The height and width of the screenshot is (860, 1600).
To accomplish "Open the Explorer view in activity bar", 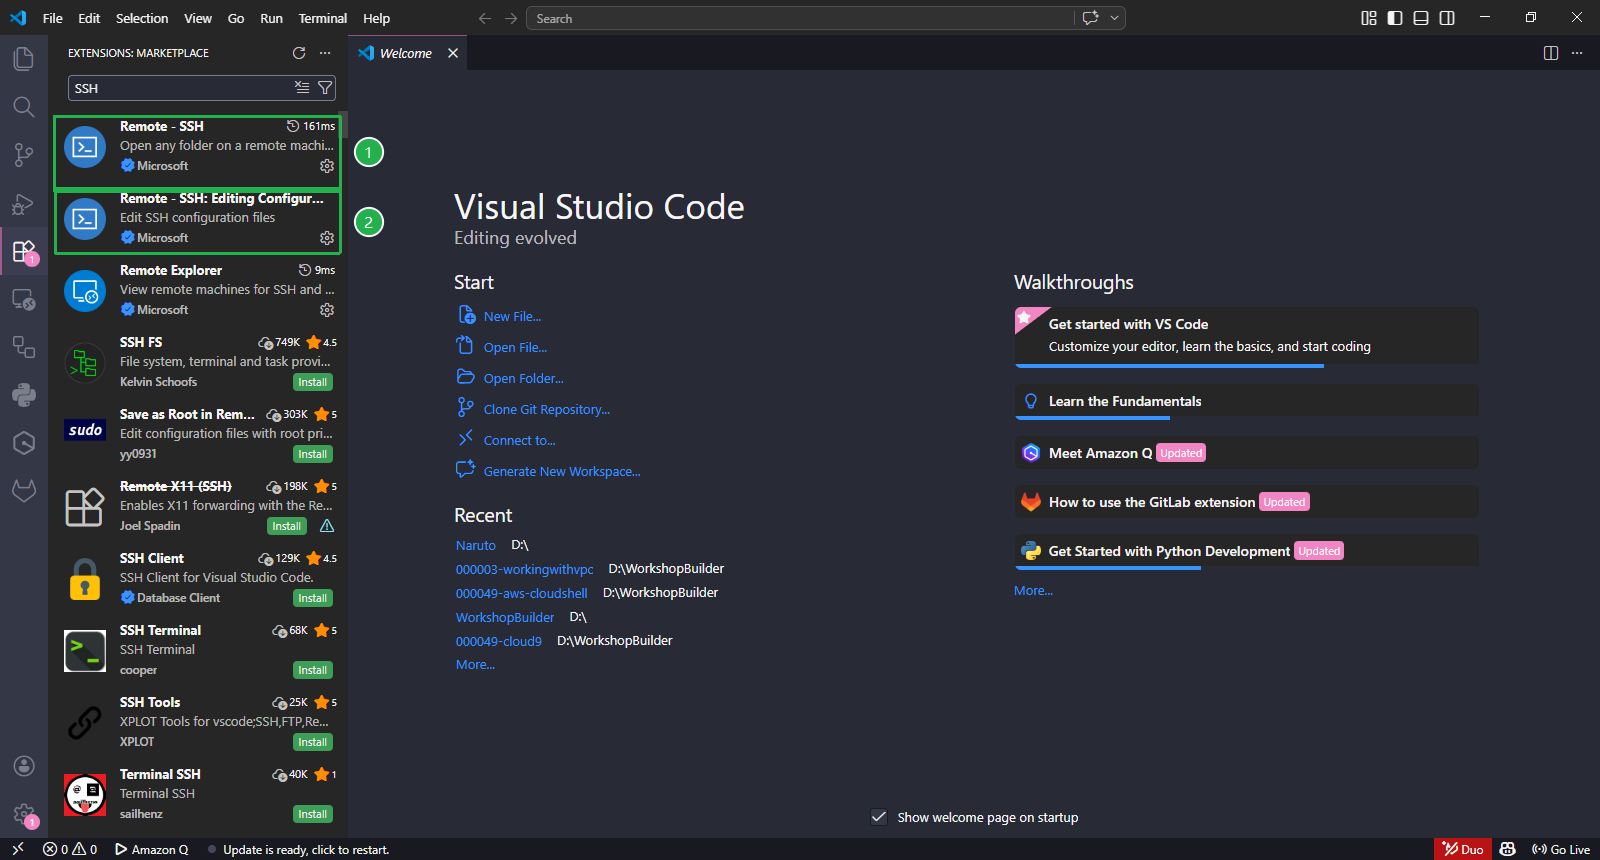I will pos(24,59).
